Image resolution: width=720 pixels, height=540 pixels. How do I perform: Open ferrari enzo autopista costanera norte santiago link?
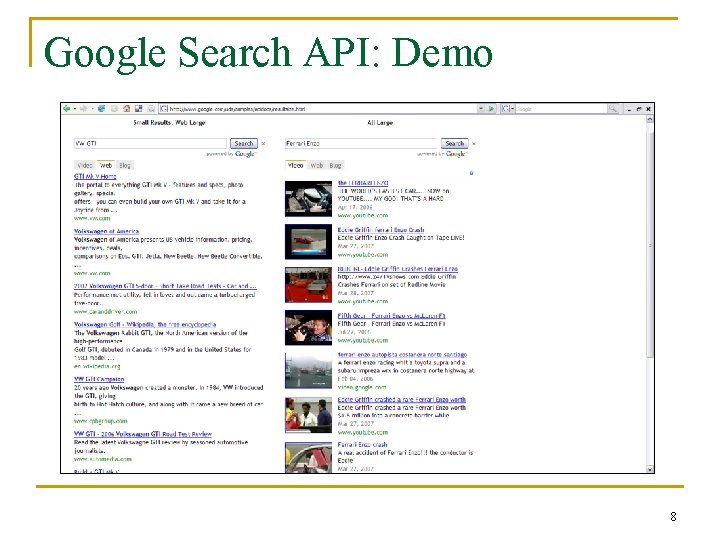click(x=402, y=354)
